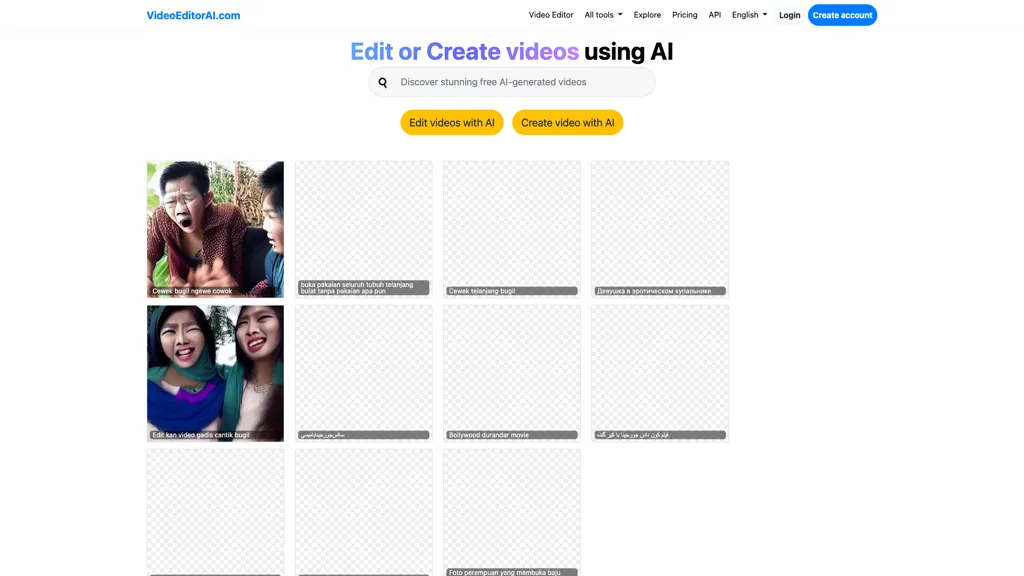Expand the English language dropdown
Screen dimensions: 1024x576
749,15
